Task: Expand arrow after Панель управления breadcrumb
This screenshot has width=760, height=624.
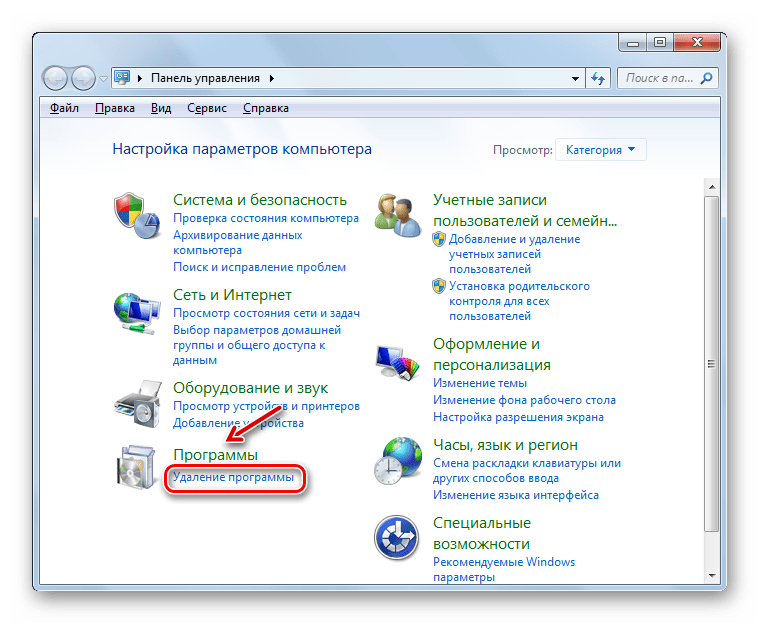Action: (271, 78)
